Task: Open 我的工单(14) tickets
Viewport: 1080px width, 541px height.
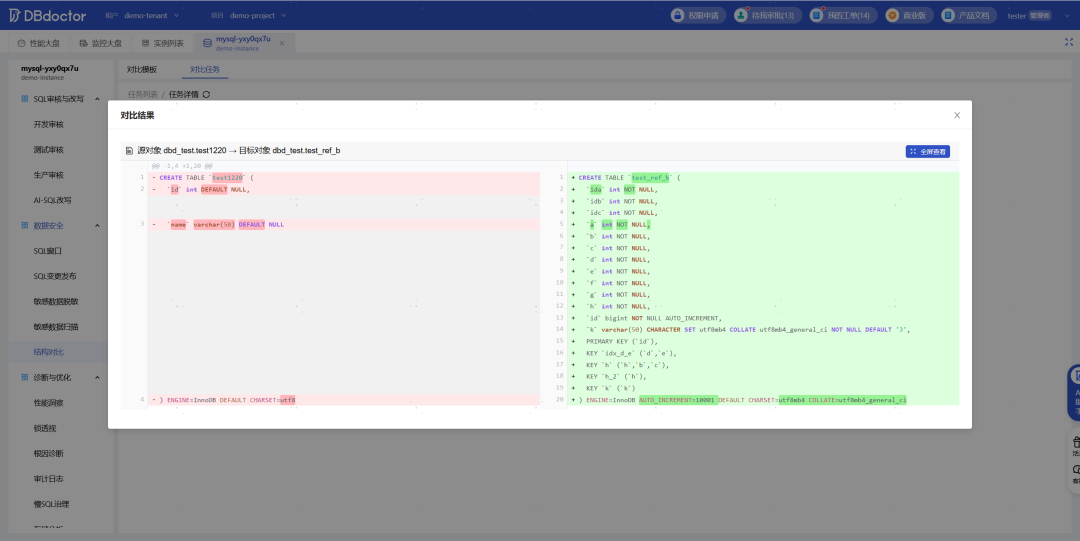Action: click(x=842, y=15)
